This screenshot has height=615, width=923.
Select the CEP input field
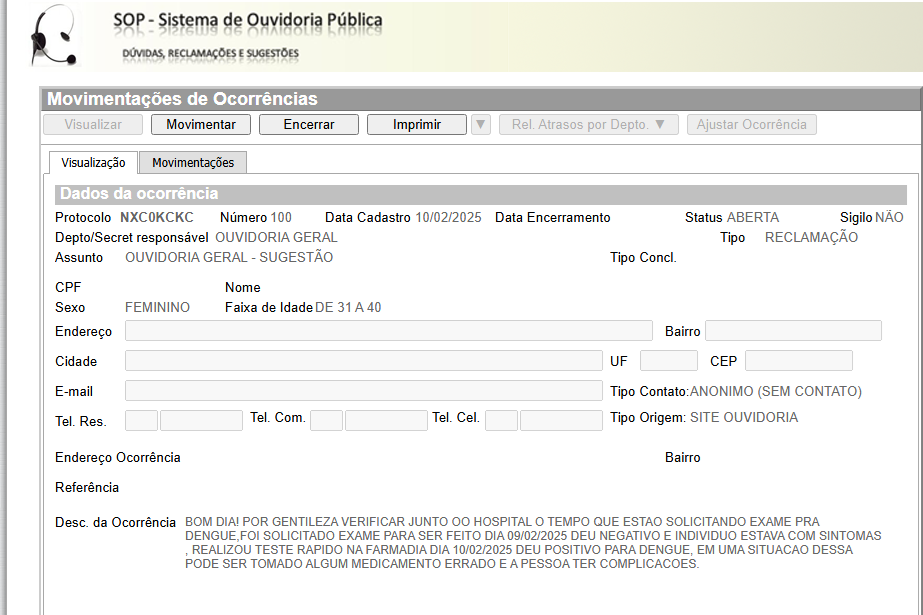[798, 361]
